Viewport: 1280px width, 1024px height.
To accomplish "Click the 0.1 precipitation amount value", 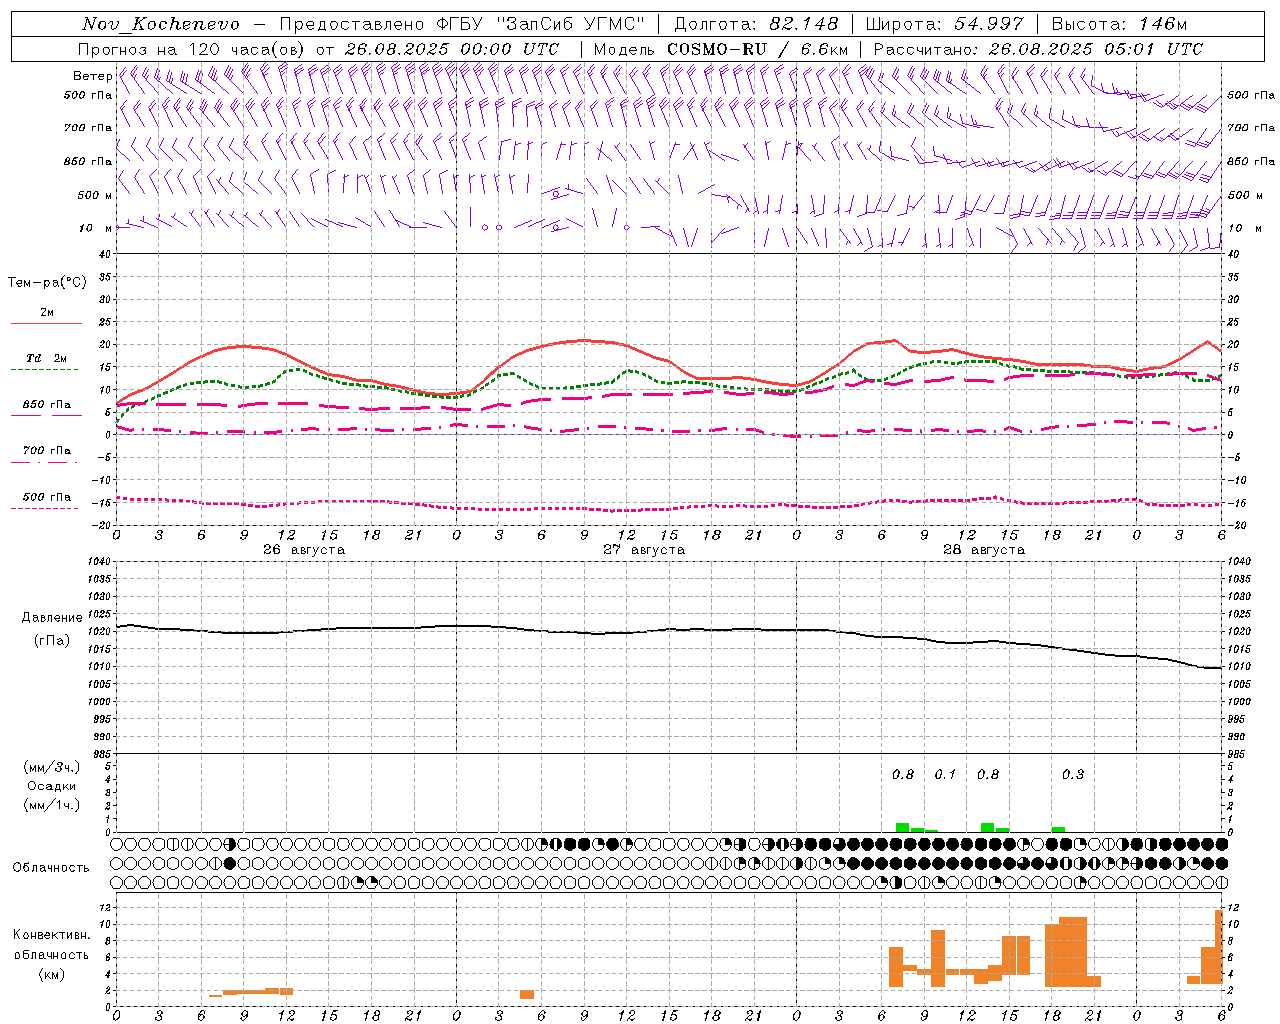I will [x=945, y=775].
